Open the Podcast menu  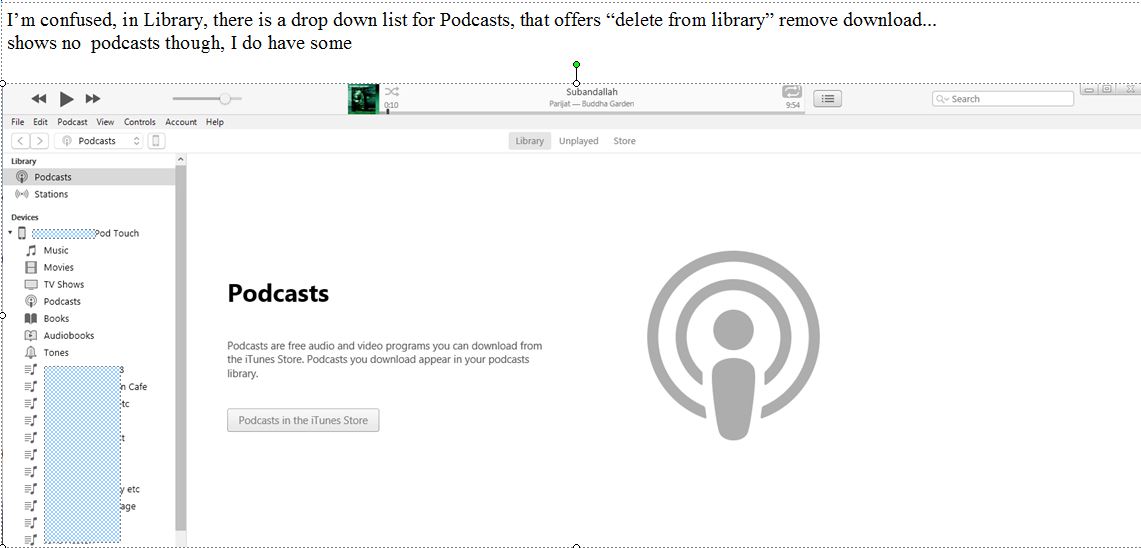[72, 122]
